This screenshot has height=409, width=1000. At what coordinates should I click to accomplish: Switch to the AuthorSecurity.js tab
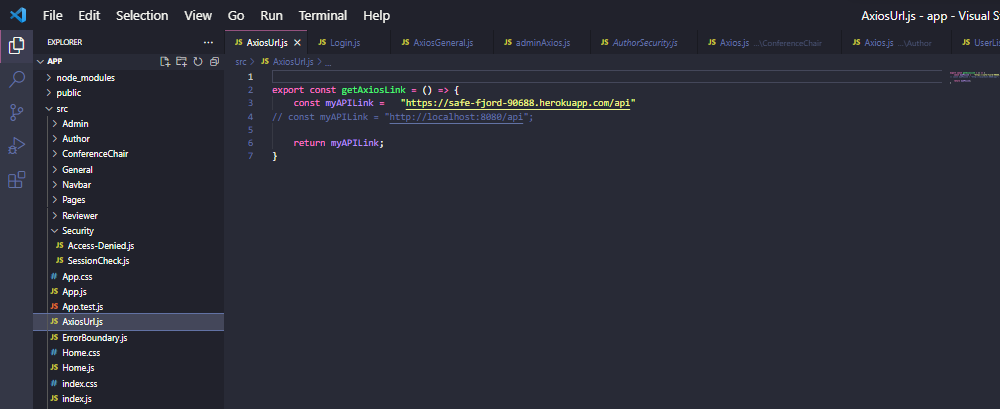(x=643, y=43)
